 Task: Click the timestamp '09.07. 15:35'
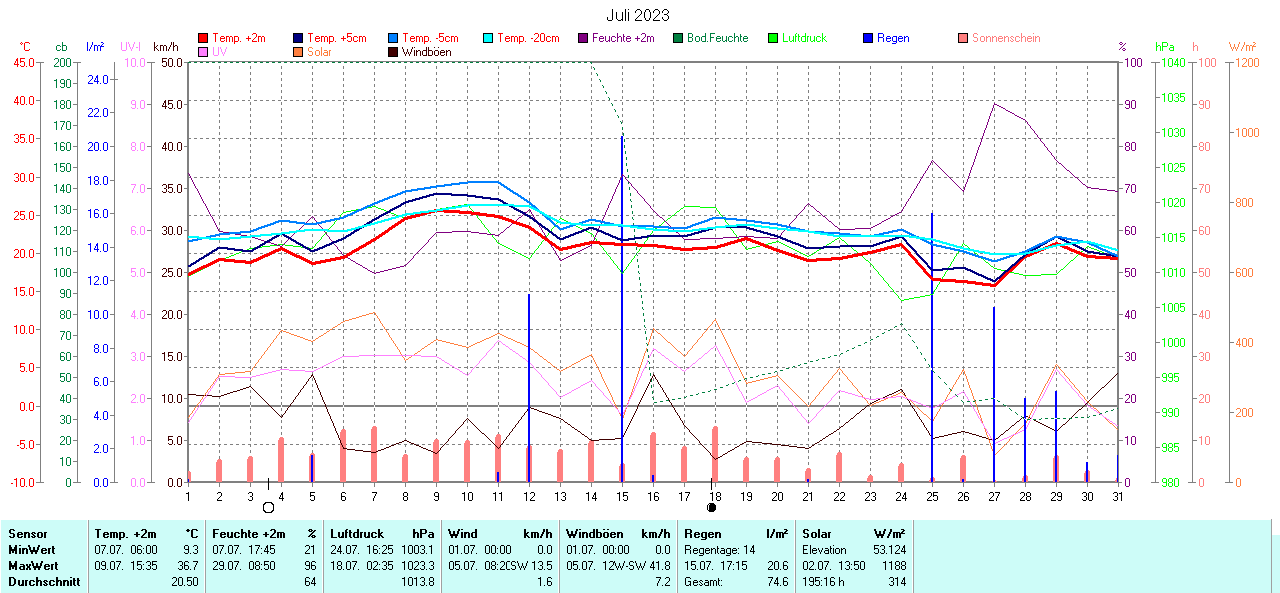point(128,565)
